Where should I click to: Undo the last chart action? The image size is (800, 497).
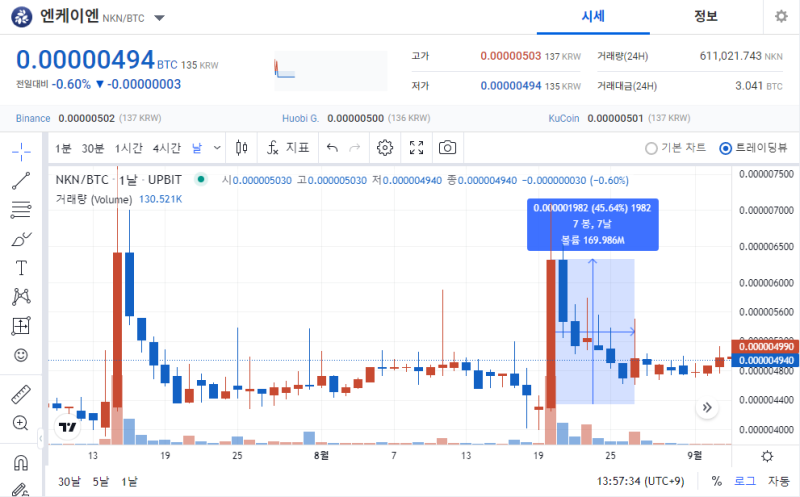332,148
